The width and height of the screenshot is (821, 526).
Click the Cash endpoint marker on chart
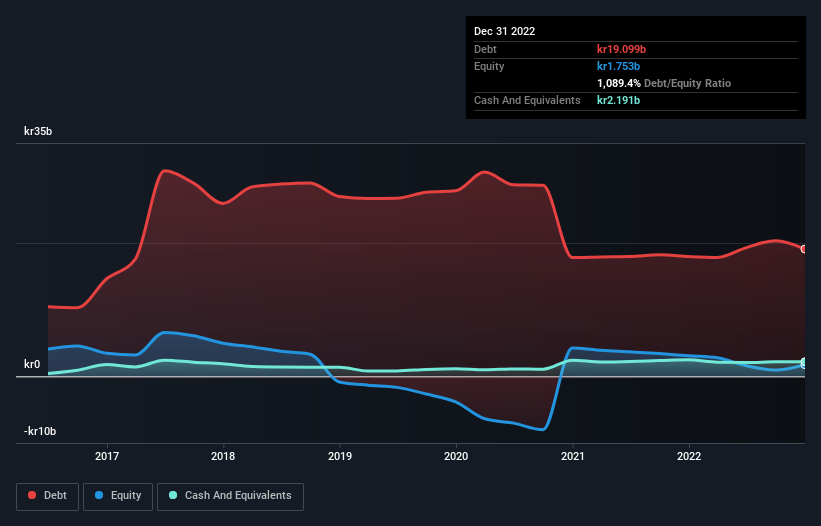pyautogui.click(x=804, y=362)
